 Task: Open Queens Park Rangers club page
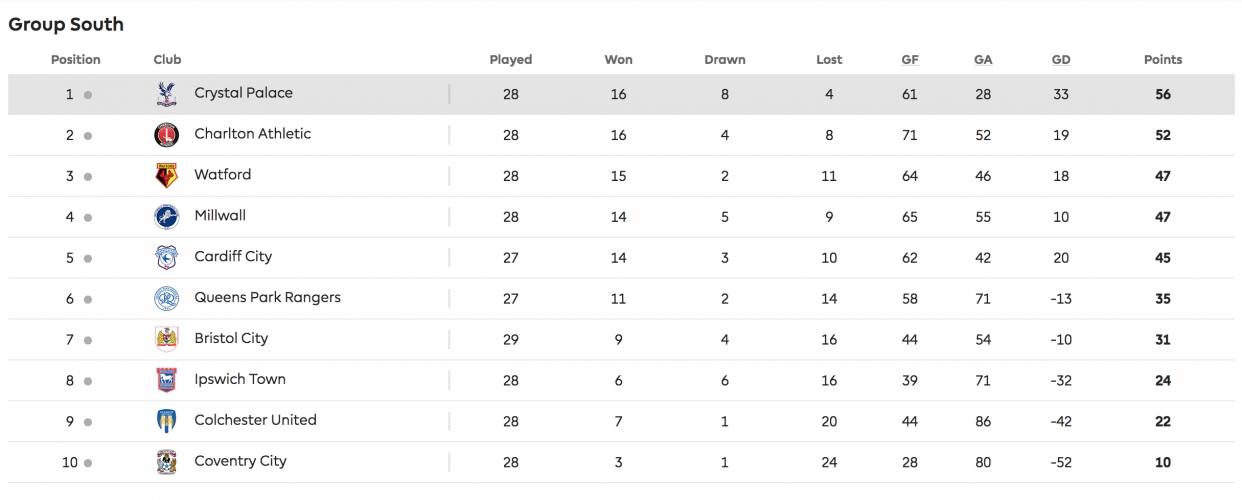[267, 297]
